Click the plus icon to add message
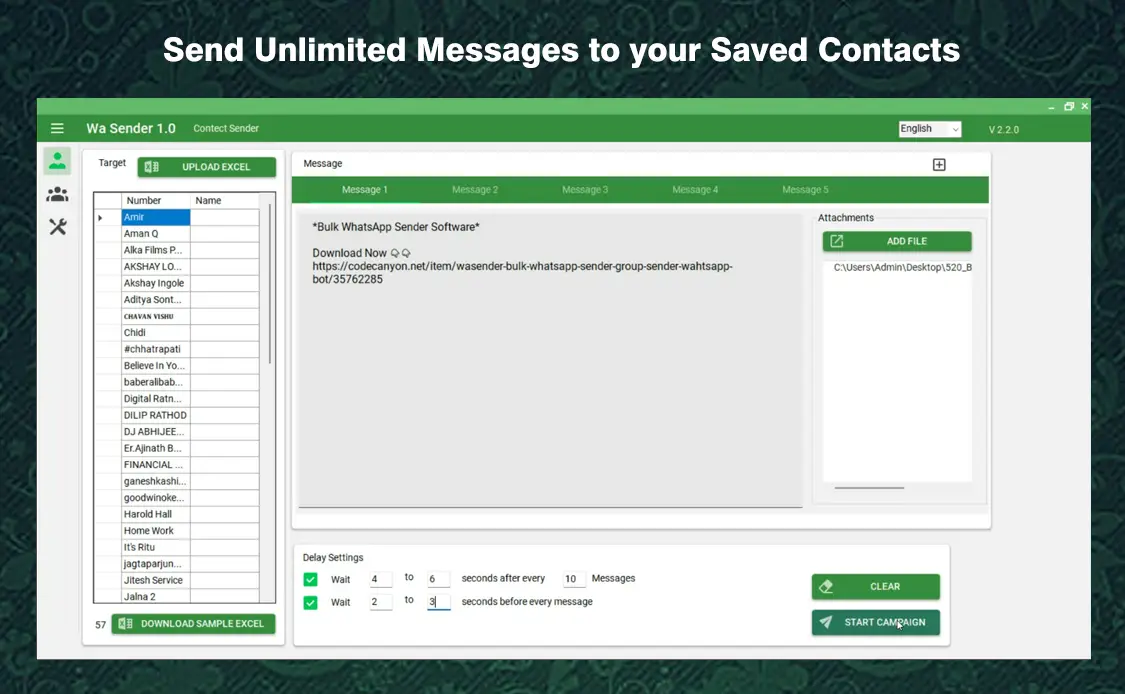Image resolution: width=1125 pixels, height=694 pixels. tap(939, 165)
